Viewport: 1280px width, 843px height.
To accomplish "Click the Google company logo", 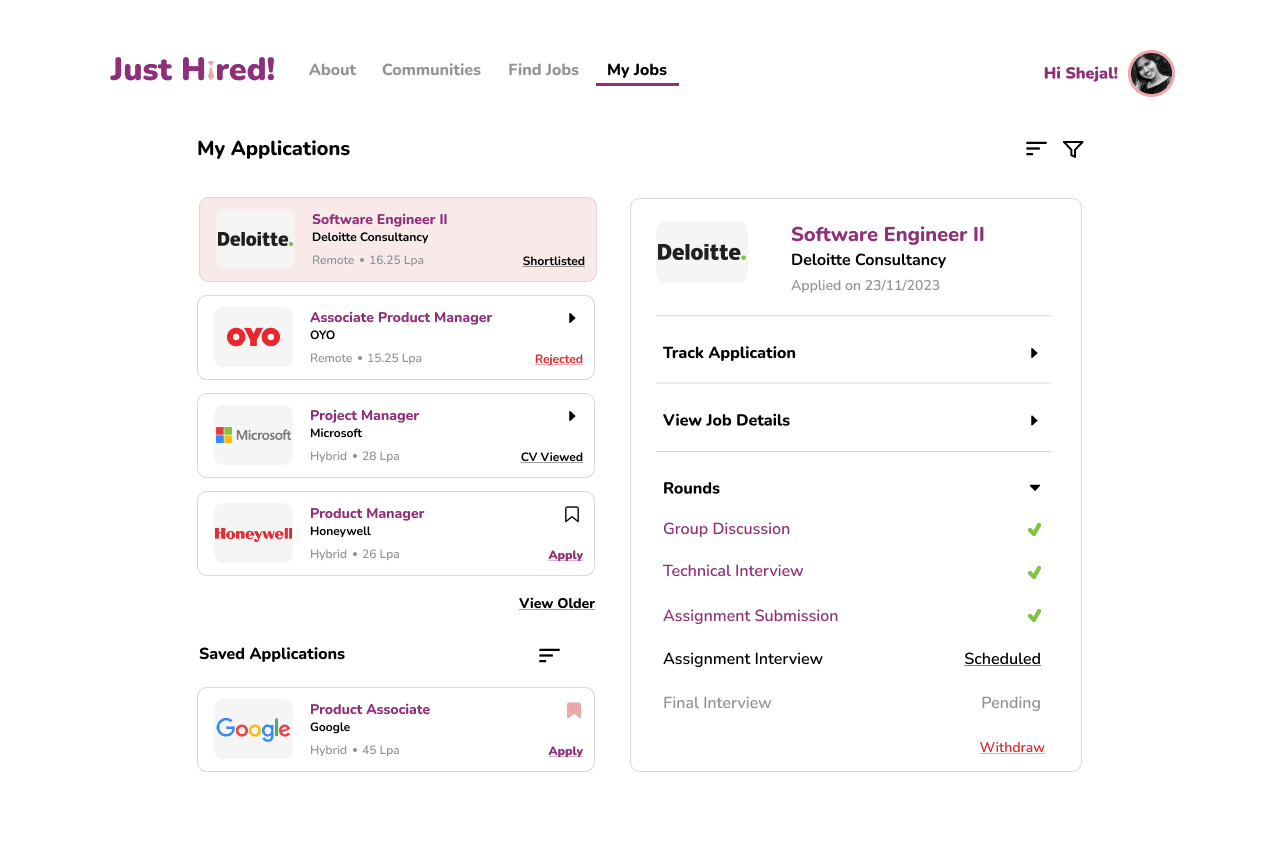I will tap(253, 729).
